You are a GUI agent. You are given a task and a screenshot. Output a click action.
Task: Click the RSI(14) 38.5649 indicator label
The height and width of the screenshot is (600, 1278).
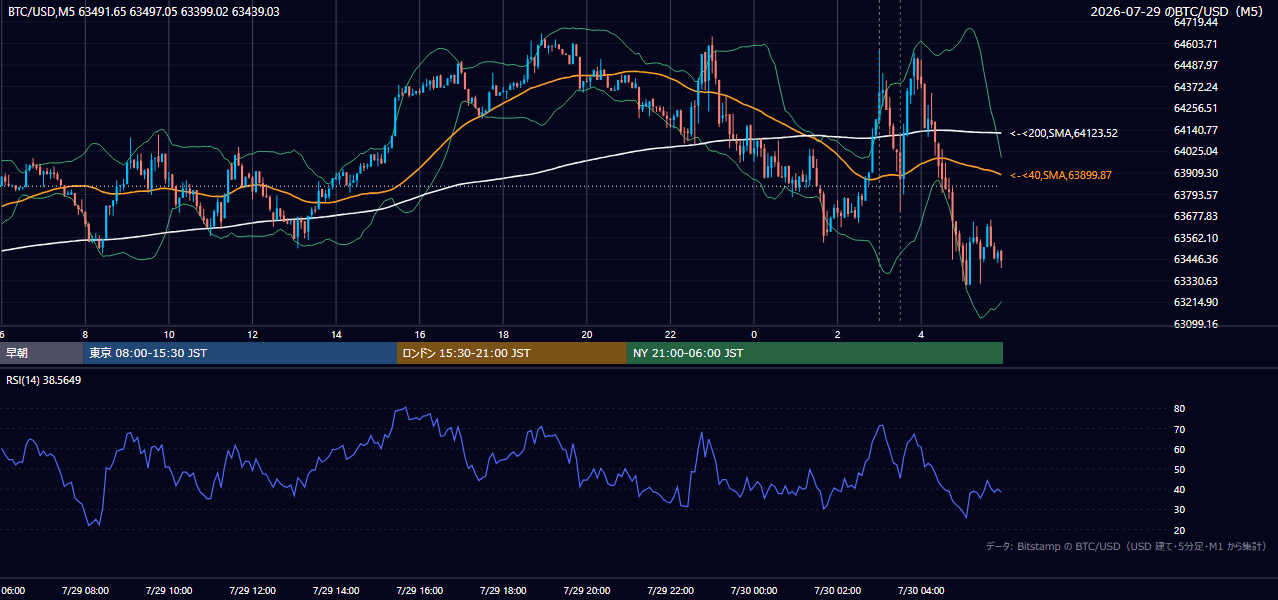(44, 380)
